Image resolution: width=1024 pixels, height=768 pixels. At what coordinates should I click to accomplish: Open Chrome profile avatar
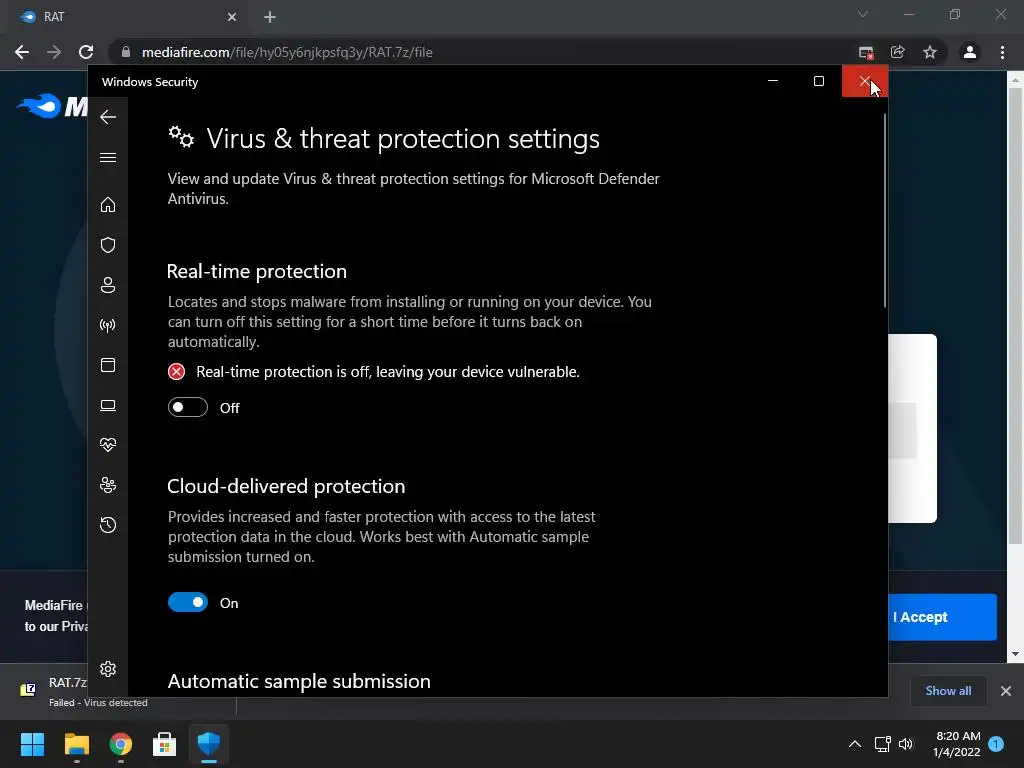pos(970,52)
